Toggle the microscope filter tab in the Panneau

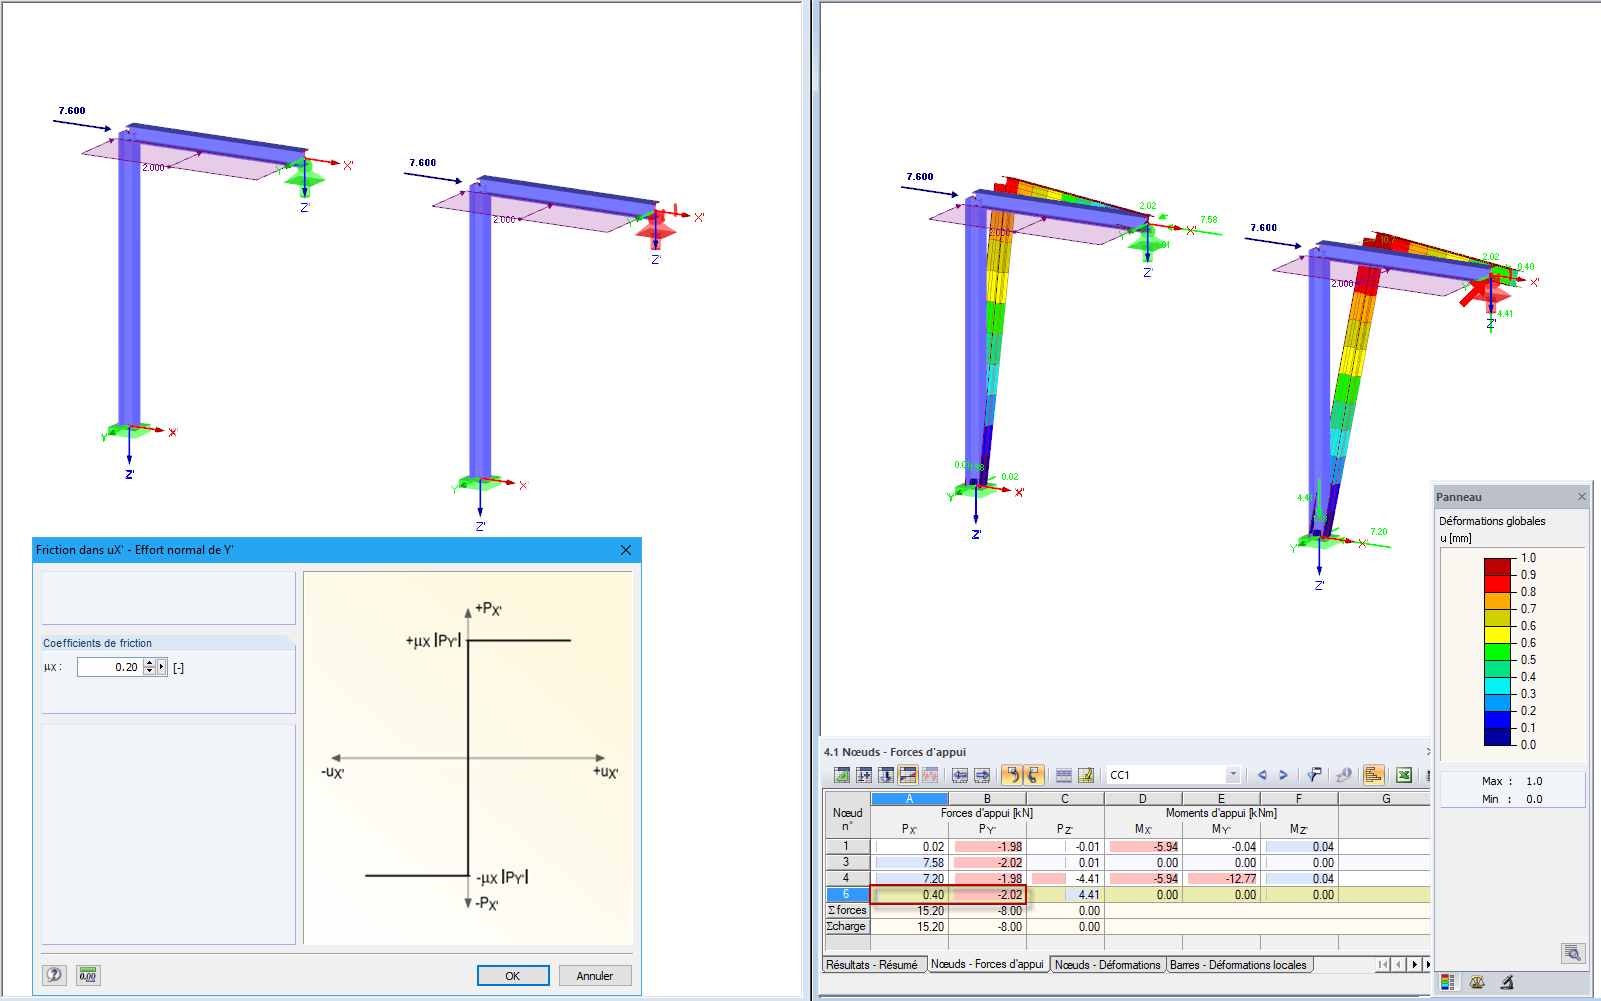pos(1506,981)
